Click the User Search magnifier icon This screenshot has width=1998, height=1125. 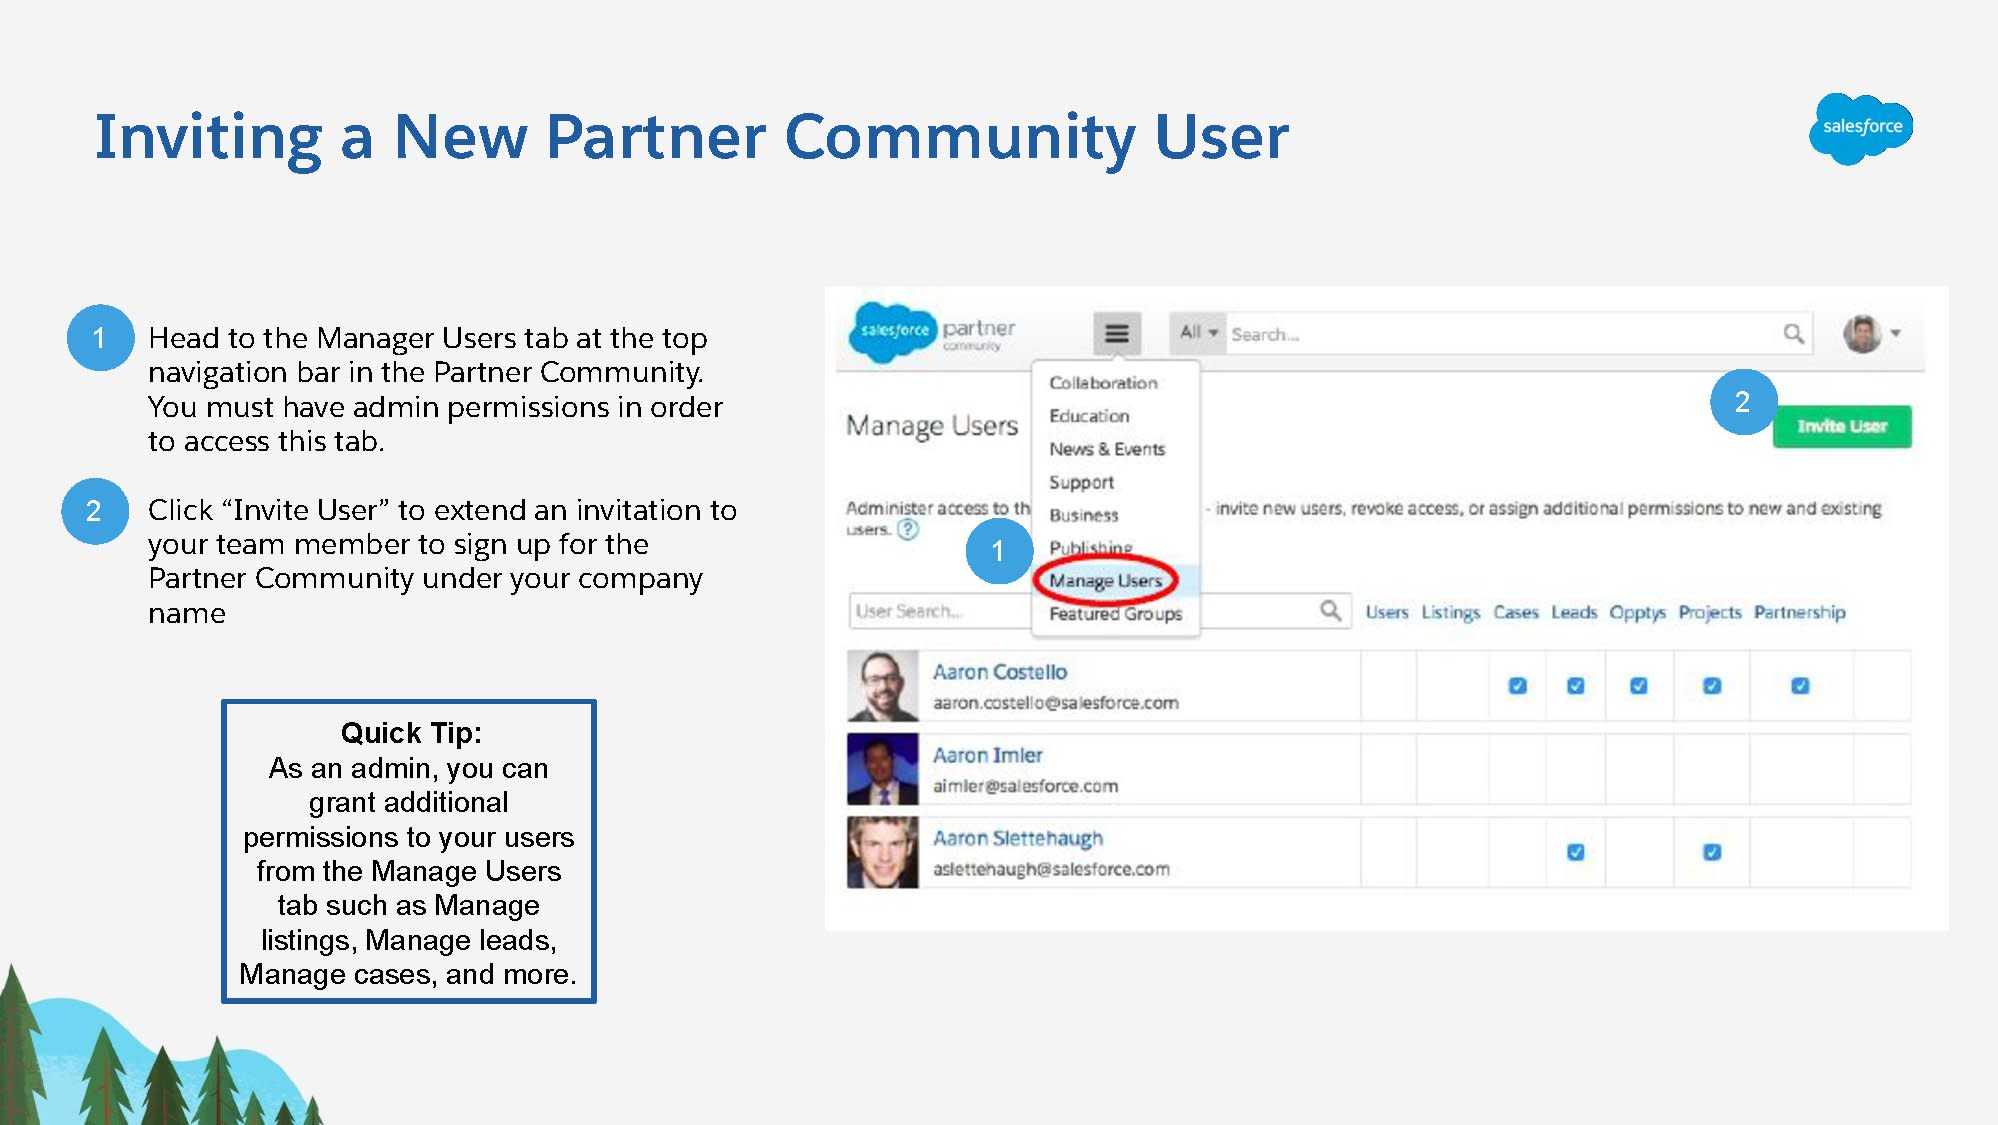[x=1330, y=610]
